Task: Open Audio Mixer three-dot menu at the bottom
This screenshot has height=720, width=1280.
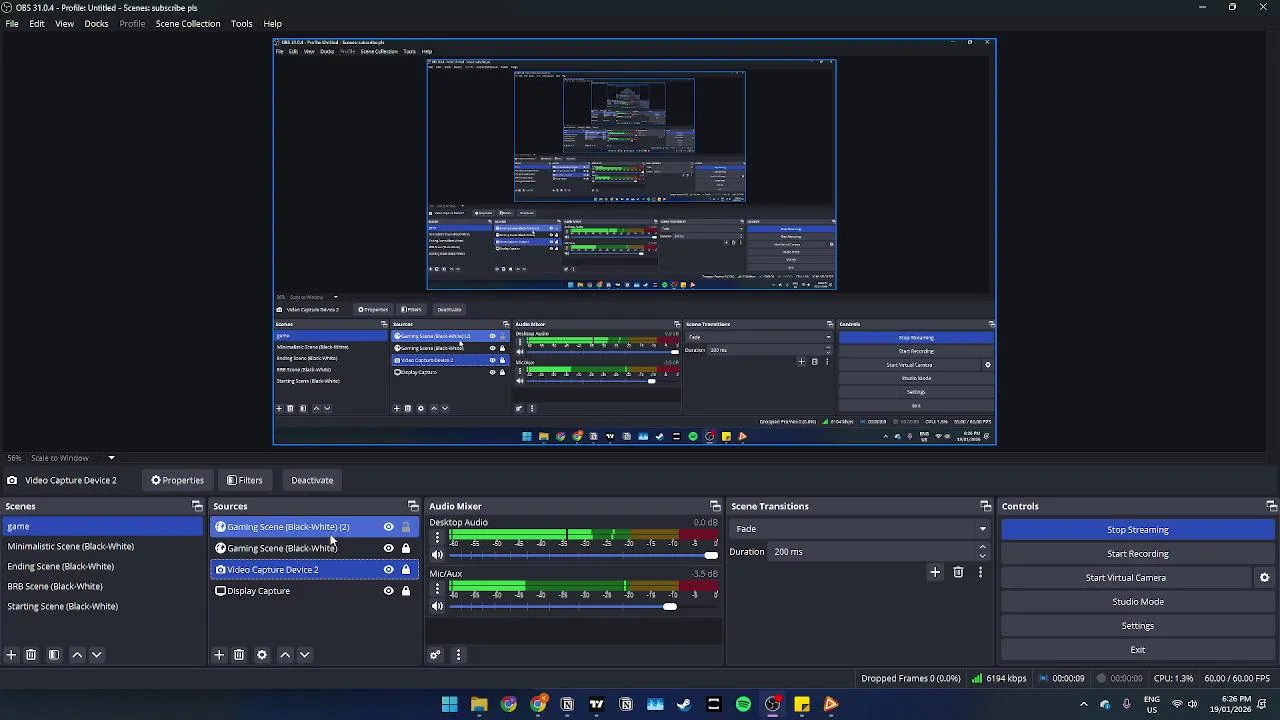Action: point(458,655)
